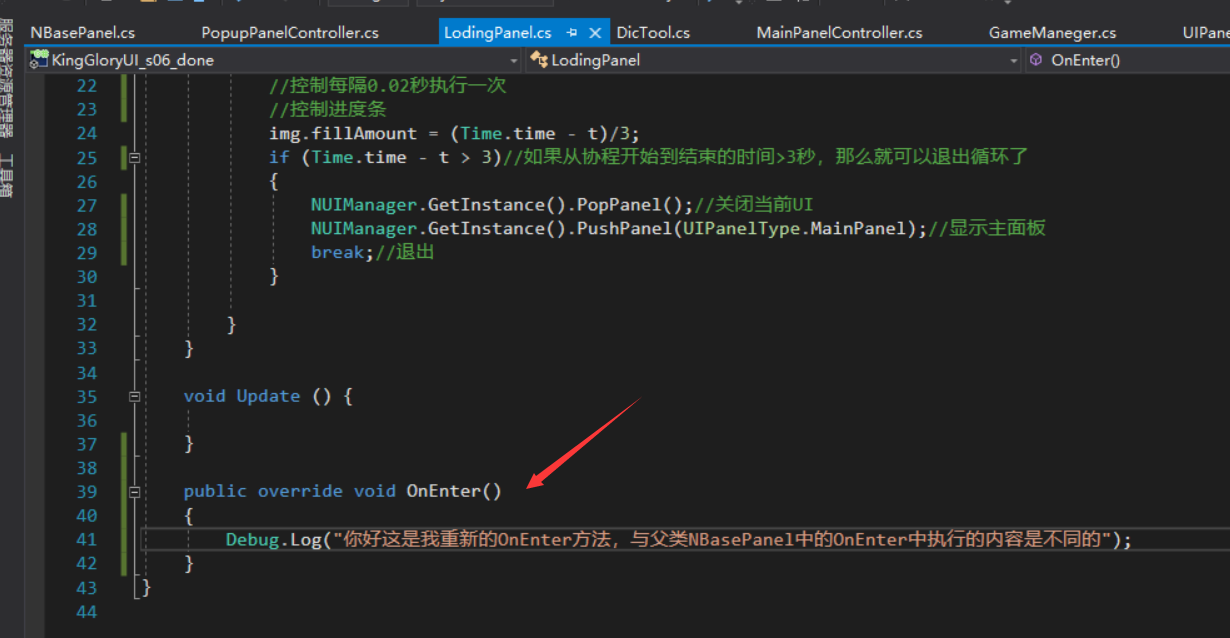Click the method icon beside OnEnter()
1230x638 pixels.
[x=1037, y=60]
